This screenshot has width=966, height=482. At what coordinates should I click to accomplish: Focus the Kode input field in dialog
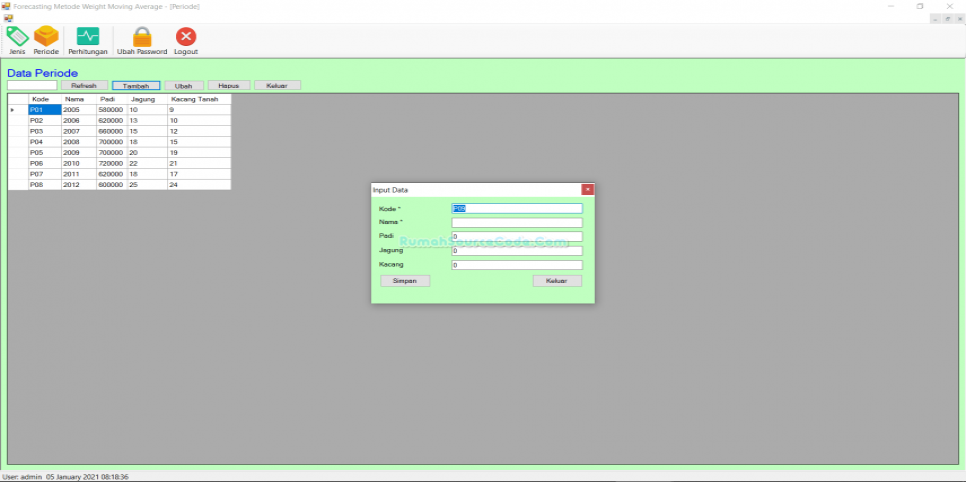[516, 209]
